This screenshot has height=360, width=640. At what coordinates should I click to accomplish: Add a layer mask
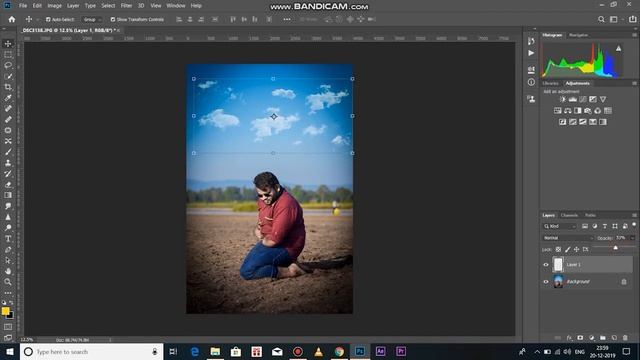click(x=580, y=338)
